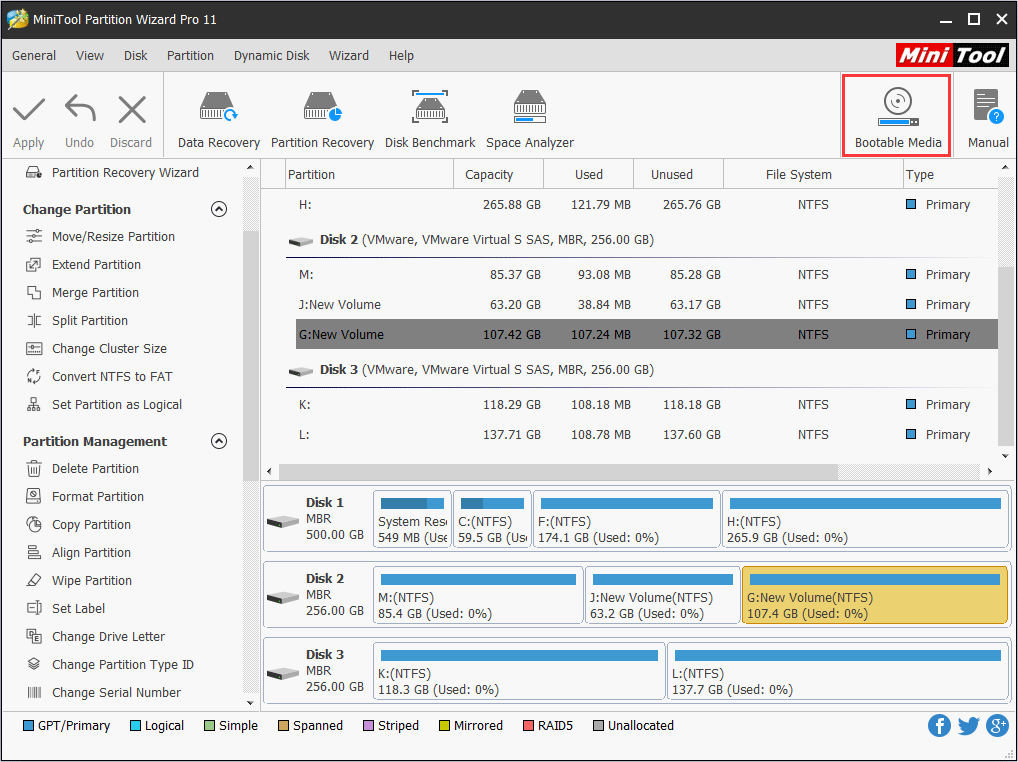1018x762 pixels.
Task: Click Align Partition icon
Action: coord(34,552)
